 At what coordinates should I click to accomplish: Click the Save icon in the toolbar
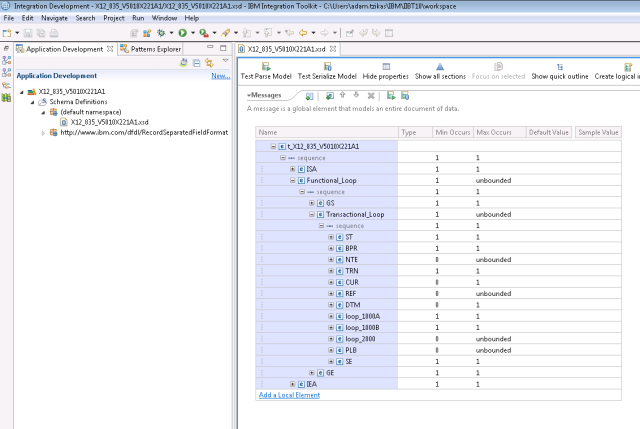click(28, 33)
